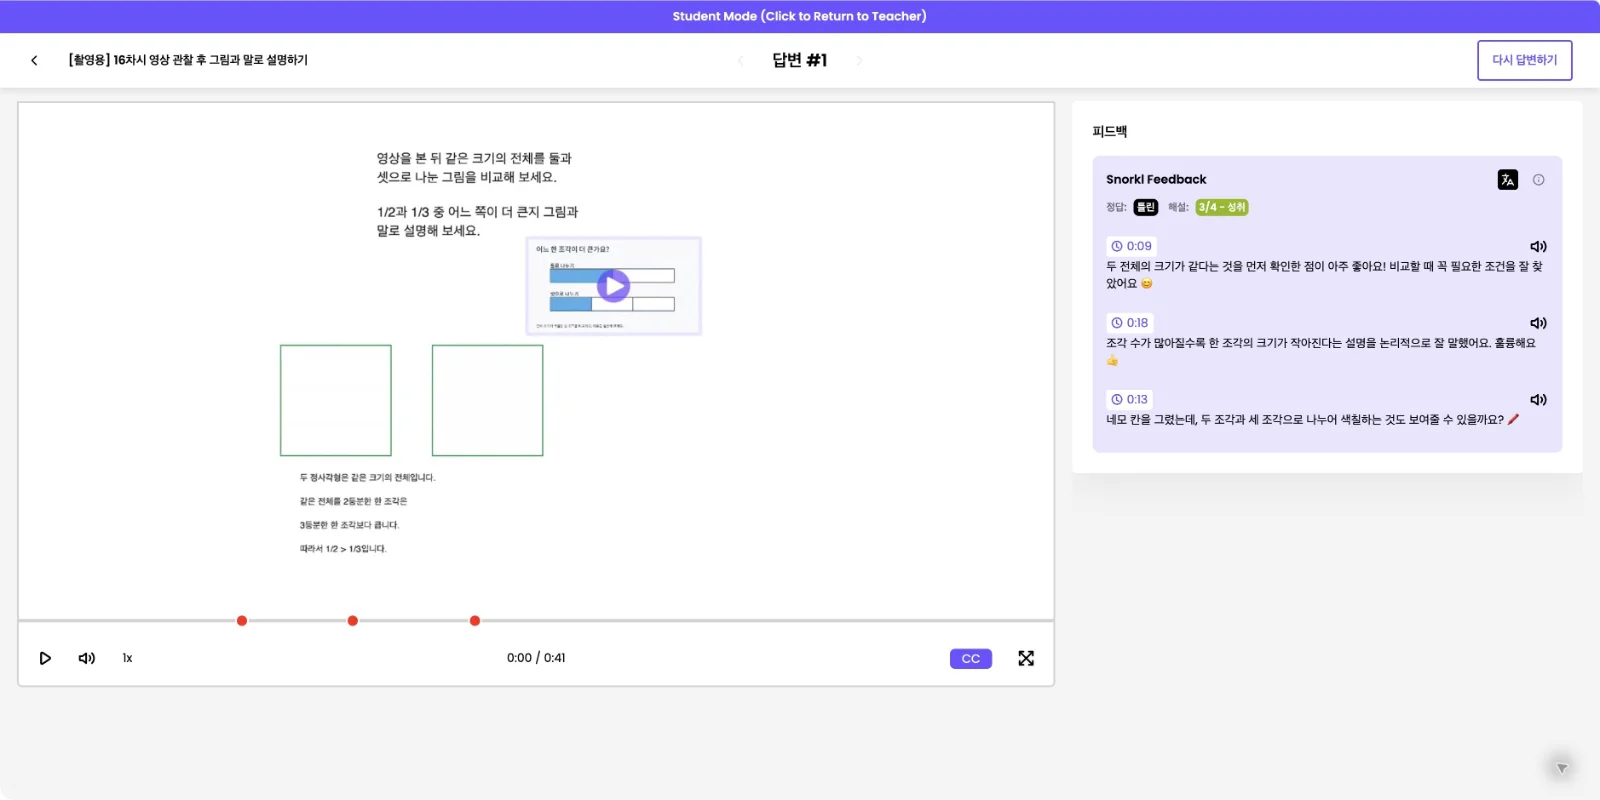The image size is (1600, 800).
Task: Play audio for the 0:13 feedback comment
Action: point(1538,399)
